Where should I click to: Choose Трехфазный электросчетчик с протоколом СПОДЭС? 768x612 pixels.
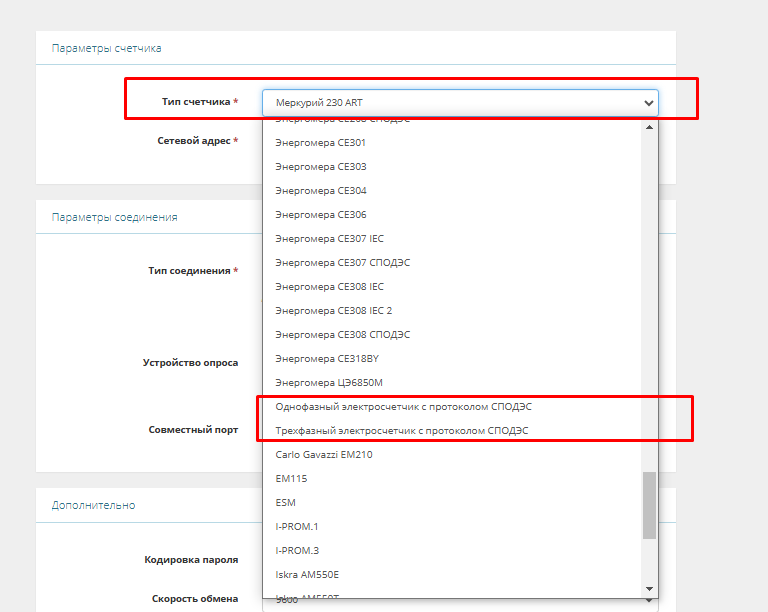pos(452,431)
